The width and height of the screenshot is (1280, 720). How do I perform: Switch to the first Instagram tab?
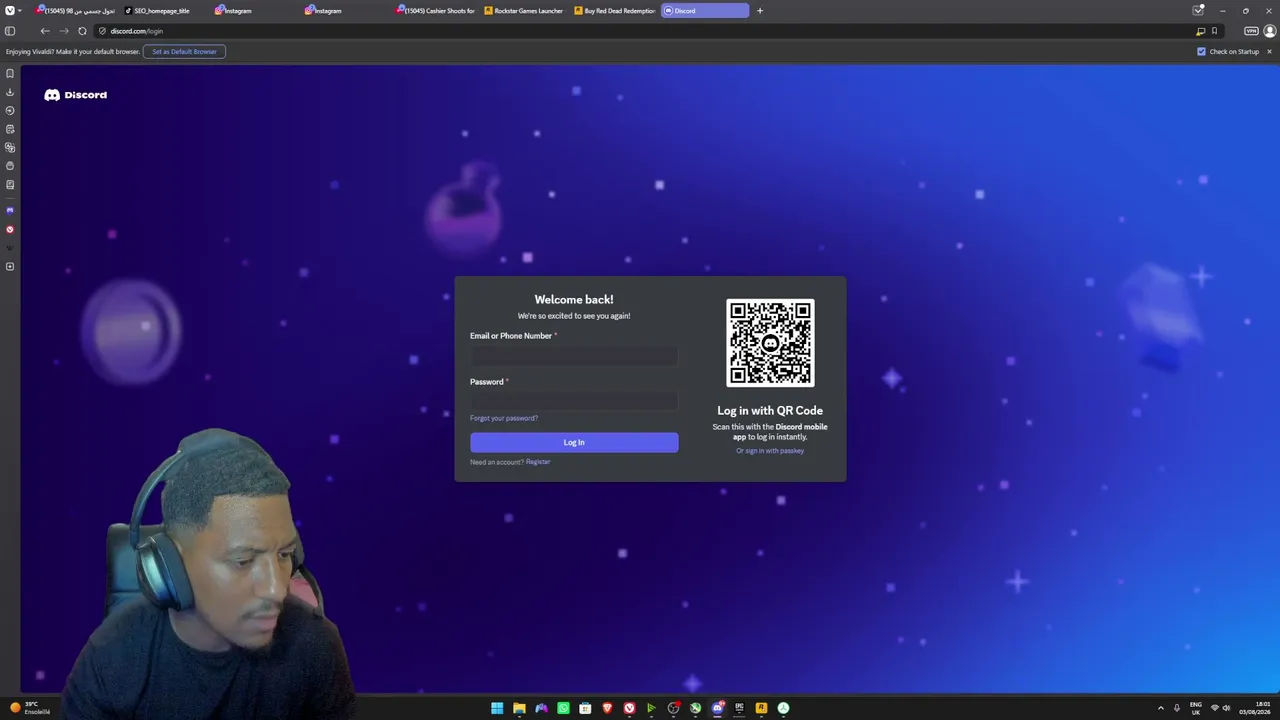[x=253, y=11]
